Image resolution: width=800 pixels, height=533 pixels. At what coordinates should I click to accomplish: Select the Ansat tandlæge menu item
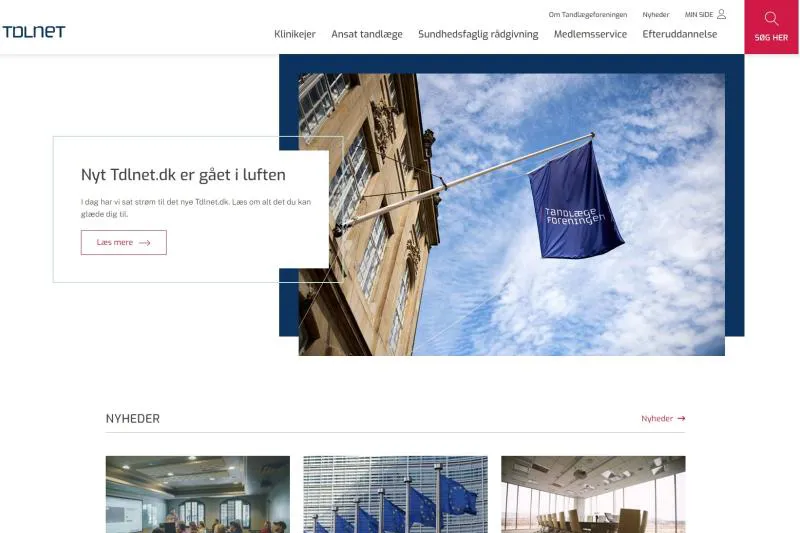pos(367,34)
